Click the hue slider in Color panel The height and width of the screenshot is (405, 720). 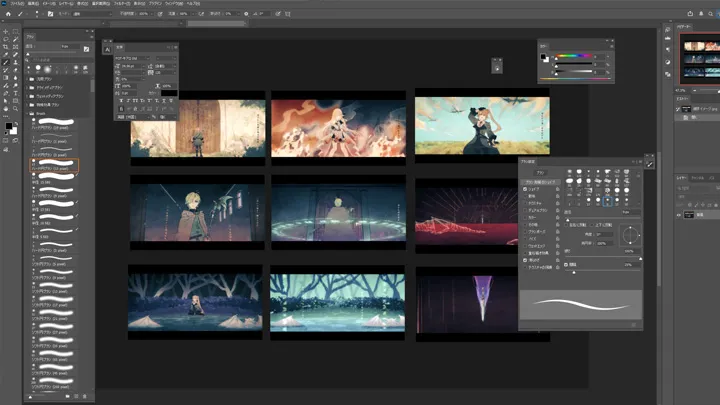coord(574,56)
